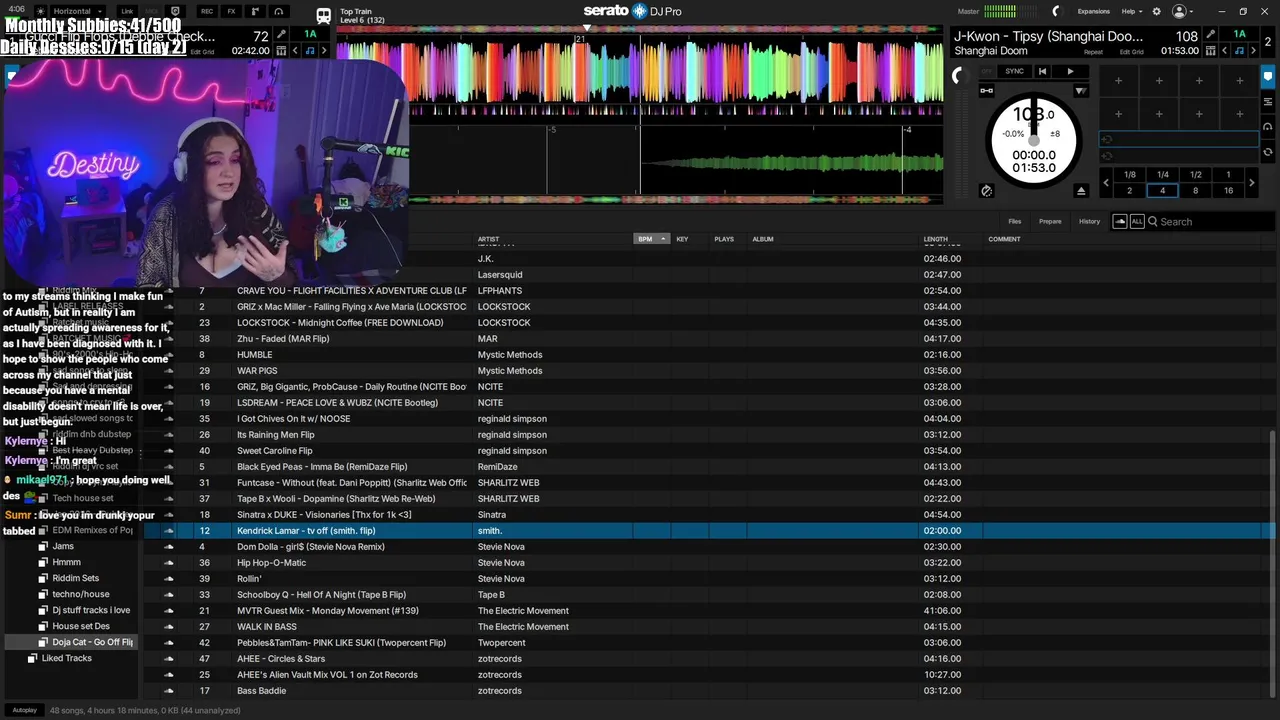Open settings via the gear icon

coord(1157,11)
